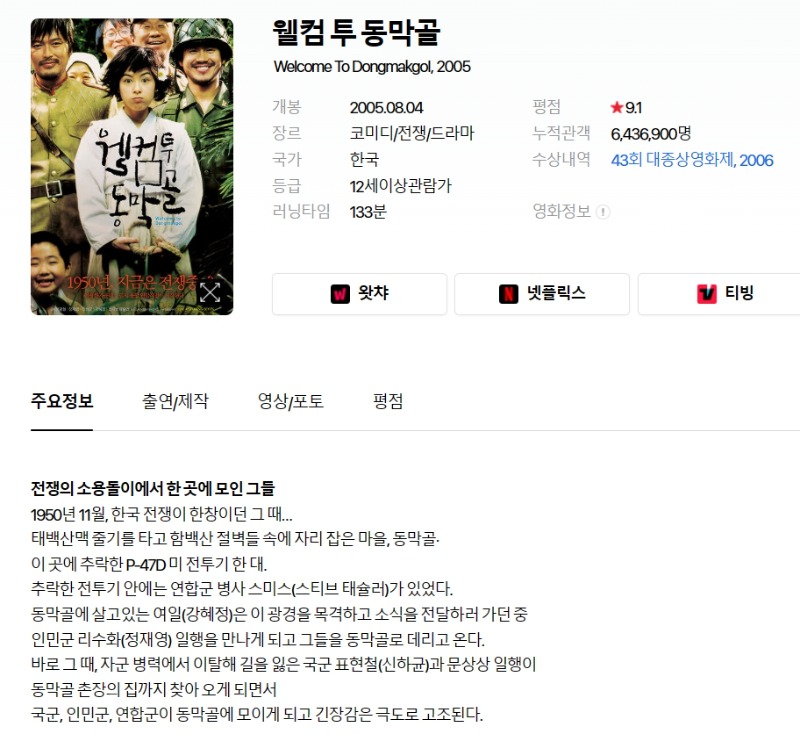
Task: Click the 9.1 rating score
Action: point(633,108)
